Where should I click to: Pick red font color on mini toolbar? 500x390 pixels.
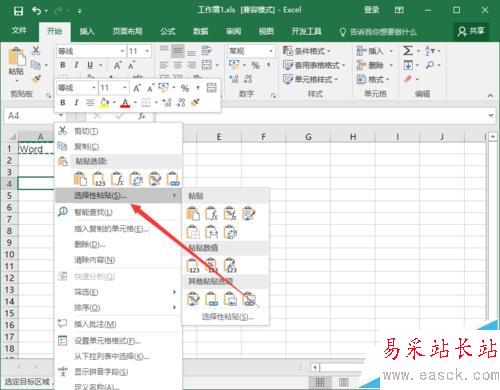(125, 103)
